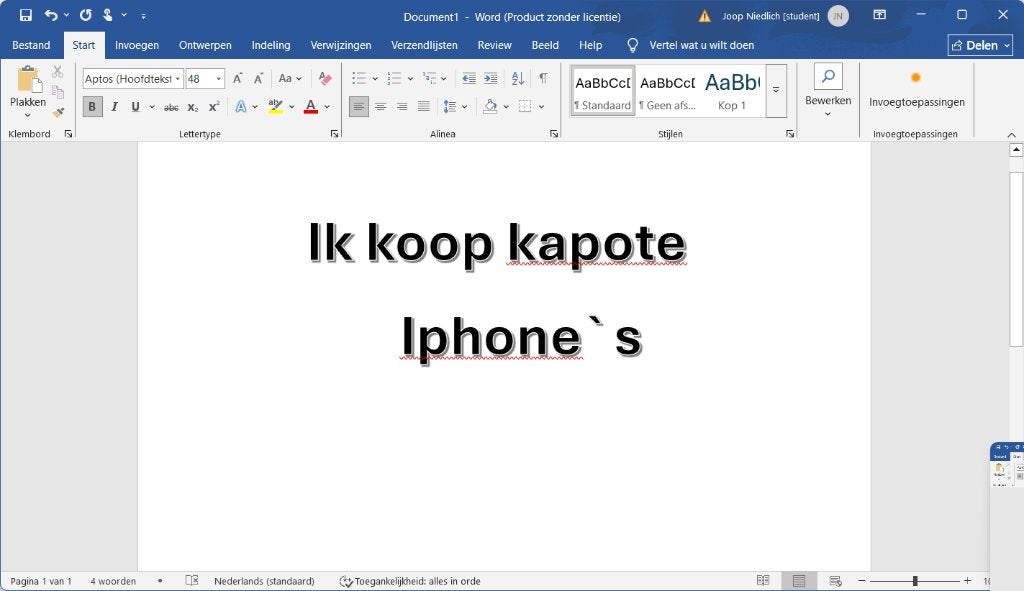Undo the last action
Viewport: 1024px width, 591px height.
[51, 15]
